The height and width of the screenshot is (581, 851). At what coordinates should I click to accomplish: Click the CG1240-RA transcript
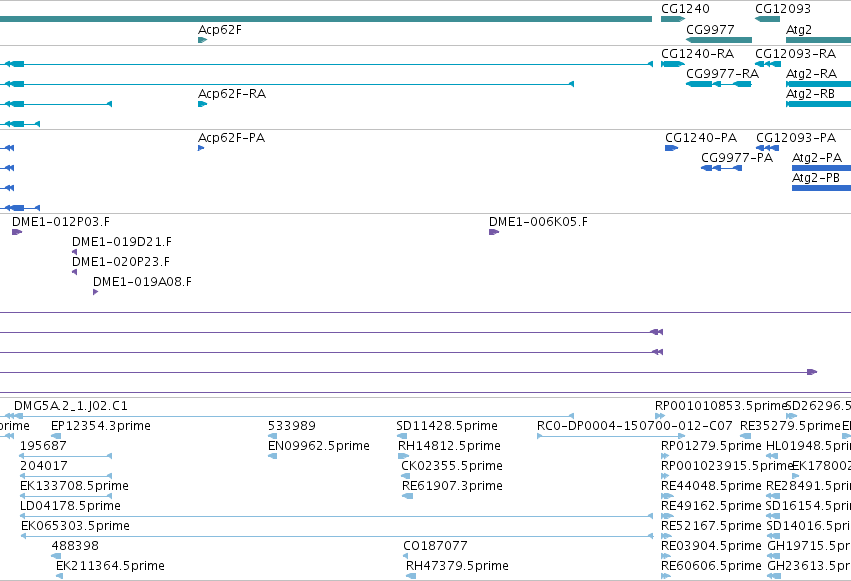tap(672, 64)
